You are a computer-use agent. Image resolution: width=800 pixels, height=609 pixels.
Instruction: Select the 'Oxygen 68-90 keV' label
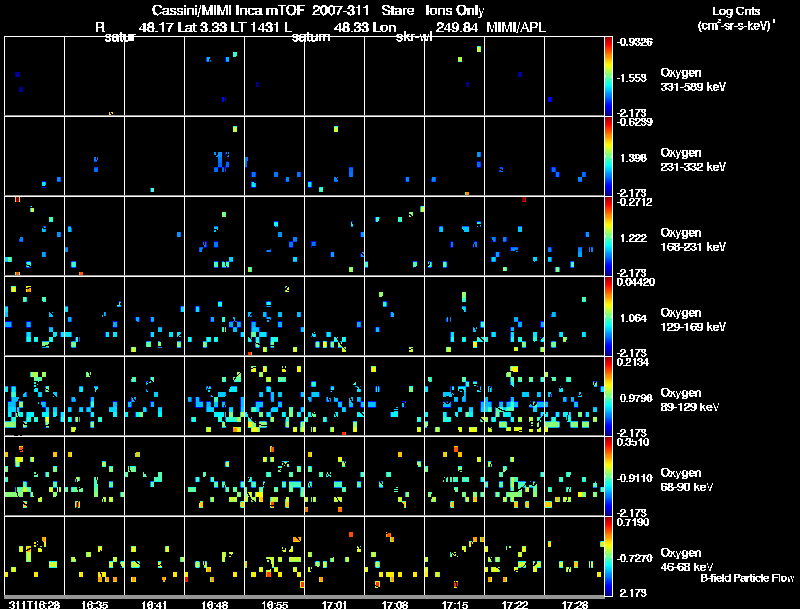(687, 480)
